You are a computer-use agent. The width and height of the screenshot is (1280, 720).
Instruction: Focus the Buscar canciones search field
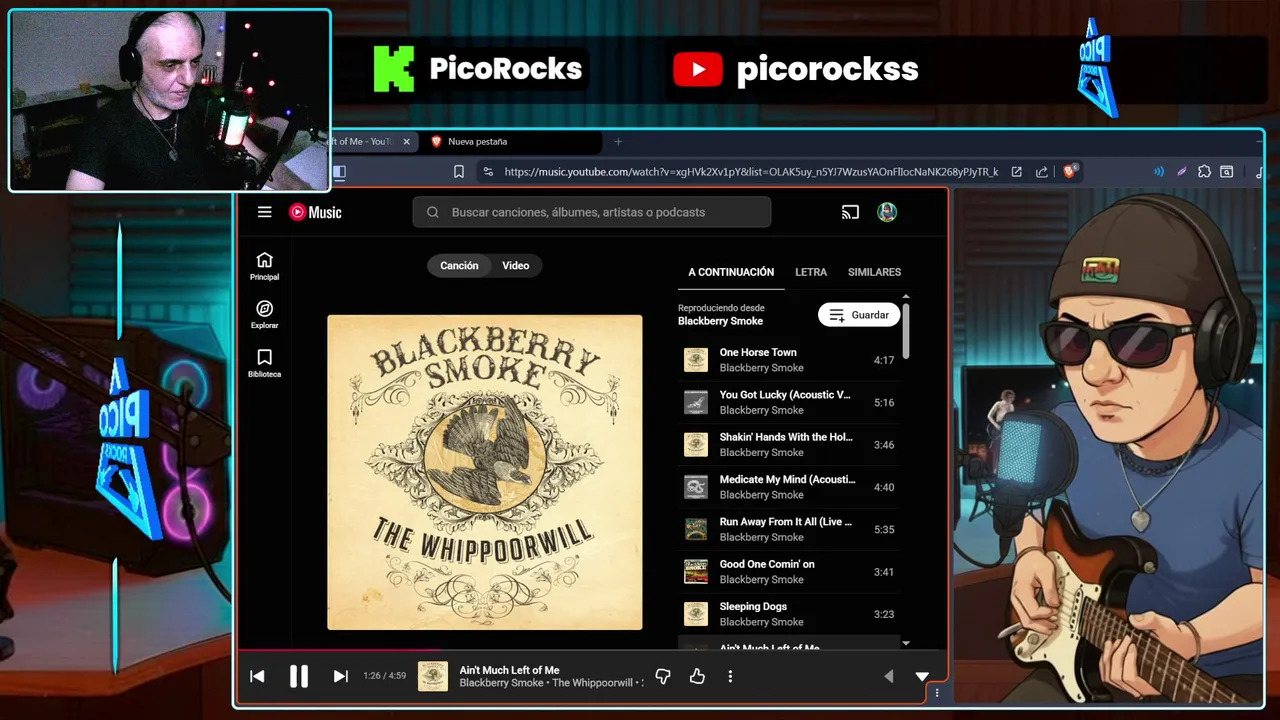pos(592,212)
